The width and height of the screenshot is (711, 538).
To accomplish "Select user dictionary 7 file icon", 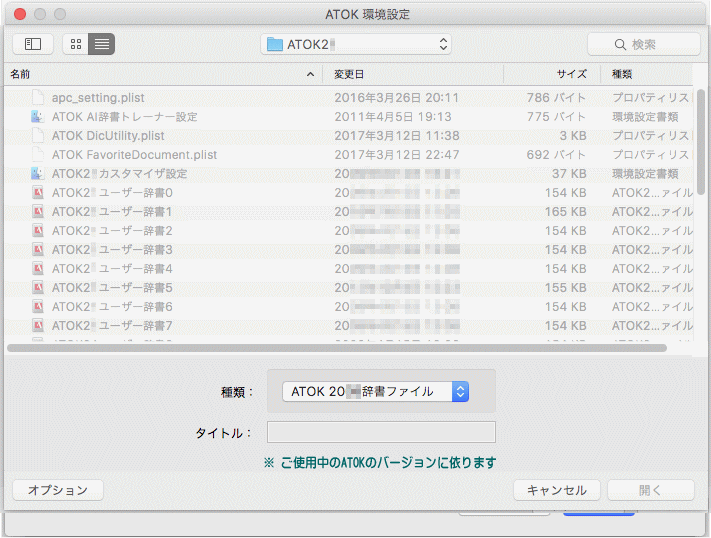I will click(x=38, y=326).
